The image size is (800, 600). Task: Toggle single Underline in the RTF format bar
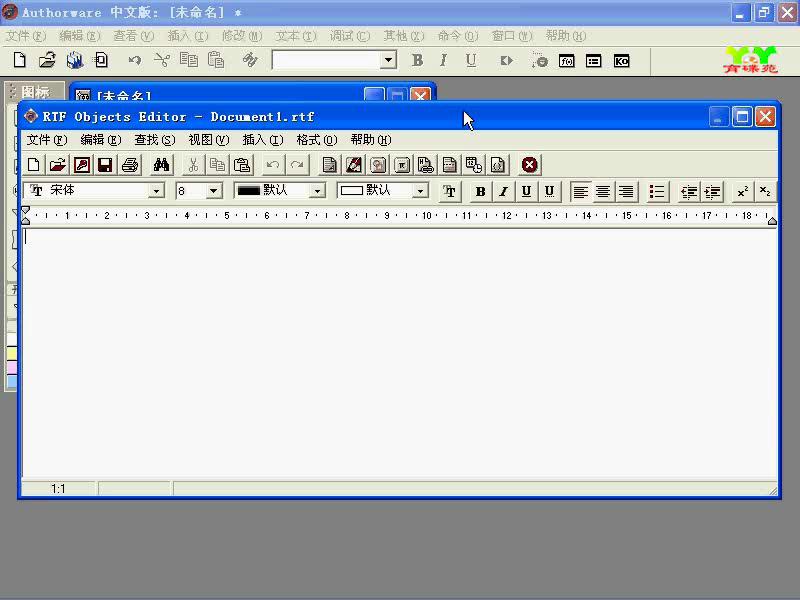[527, 192]
